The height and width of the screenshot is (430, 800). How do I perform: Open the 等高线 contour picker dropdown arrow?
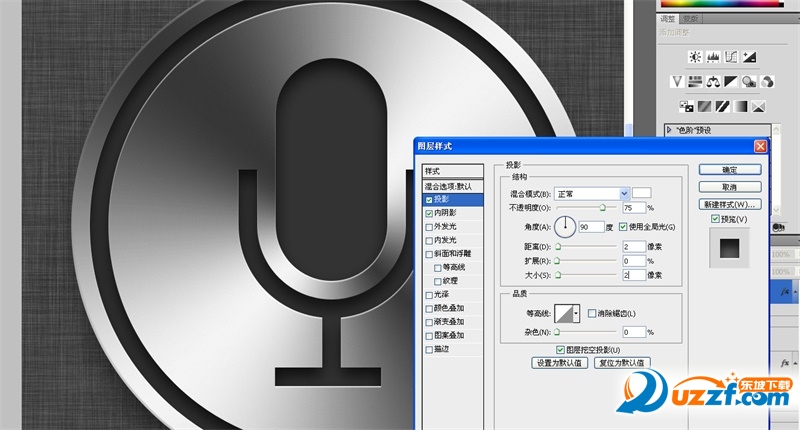click(575, 314)
